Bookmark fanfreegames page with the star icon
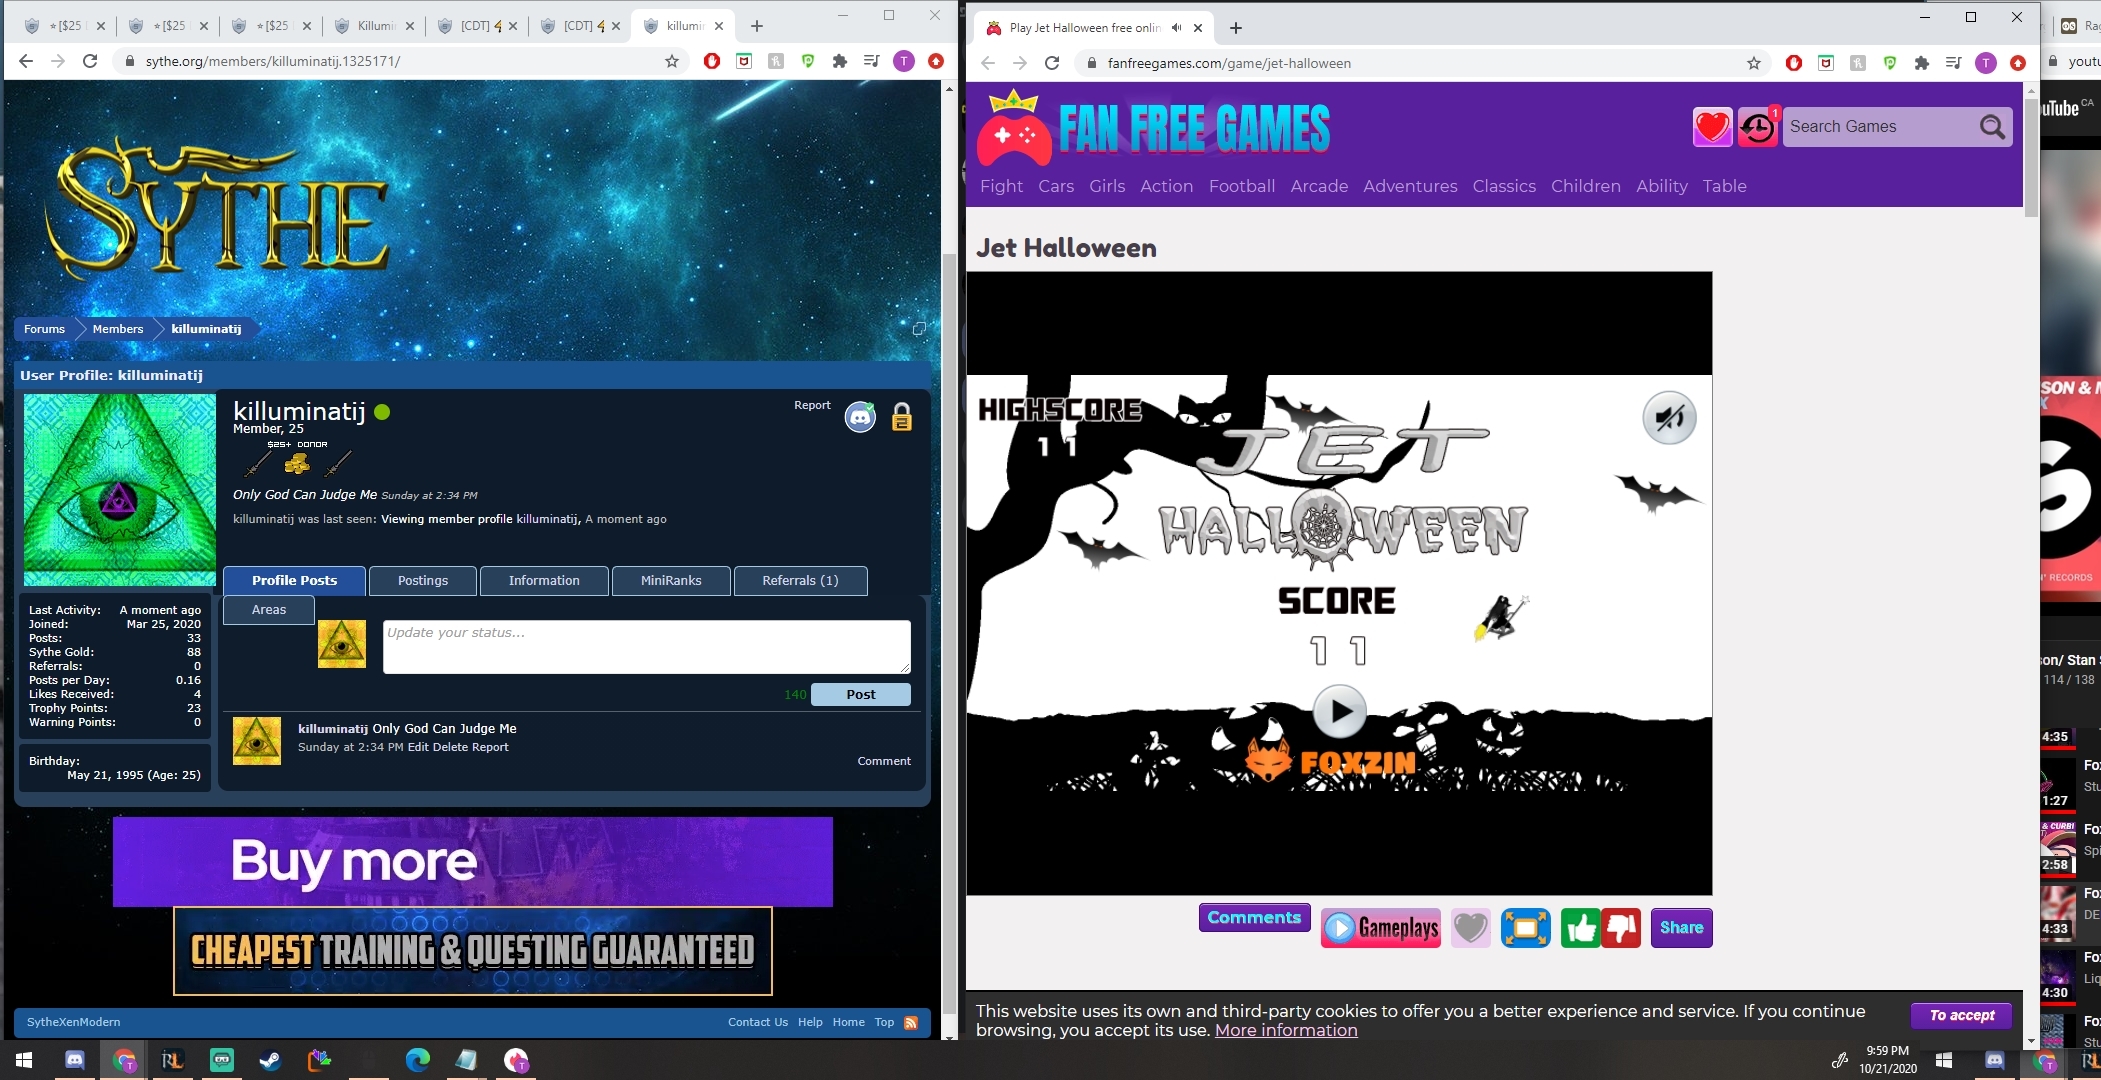This screenshot has height=1080, width=2101. [1754, 63]
